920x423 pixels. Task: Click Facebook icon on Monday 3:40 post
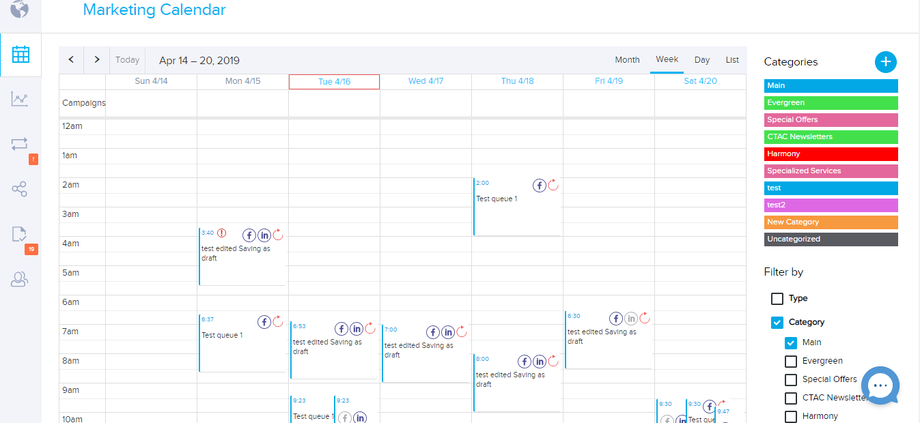249,235
